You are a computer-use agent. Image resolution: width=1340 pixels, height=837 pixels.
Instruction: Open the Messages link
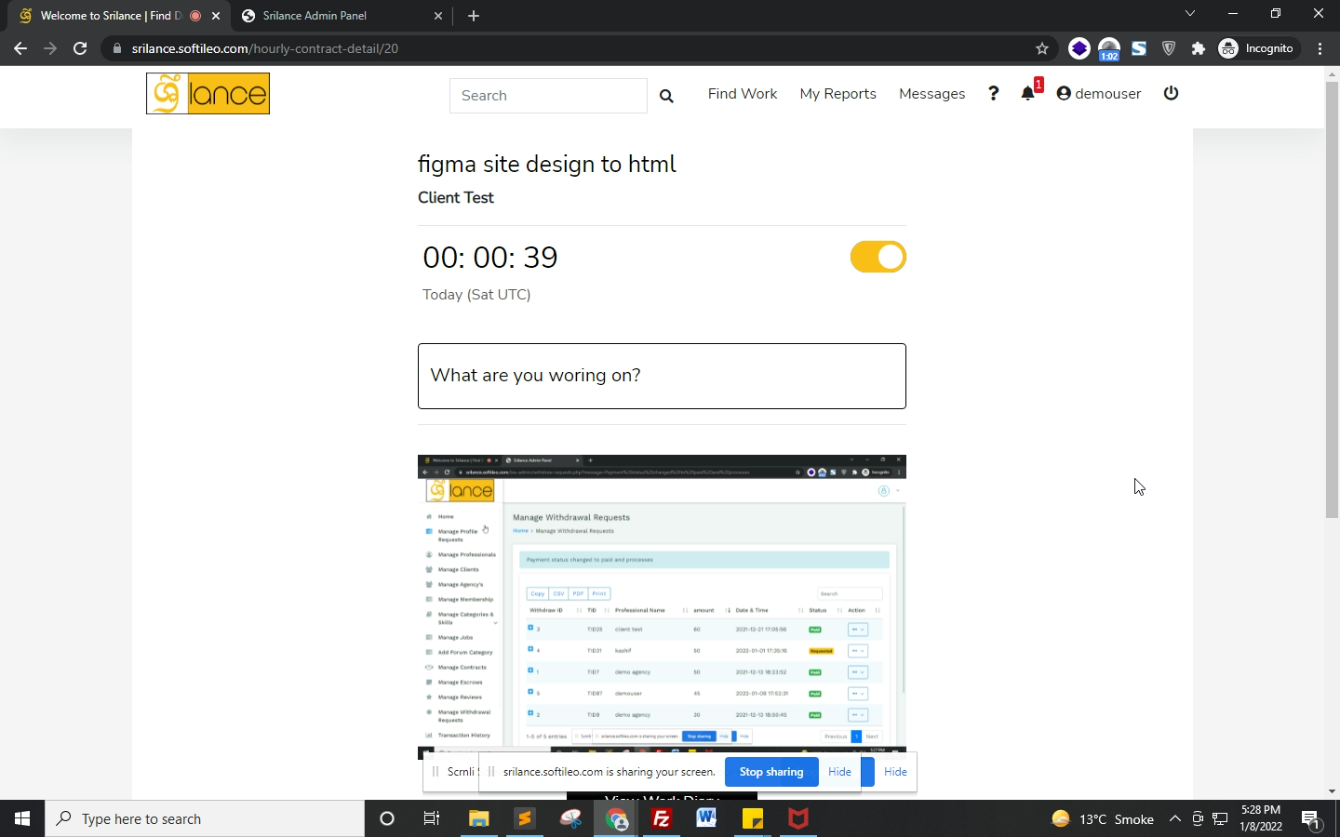click(932, 94)
